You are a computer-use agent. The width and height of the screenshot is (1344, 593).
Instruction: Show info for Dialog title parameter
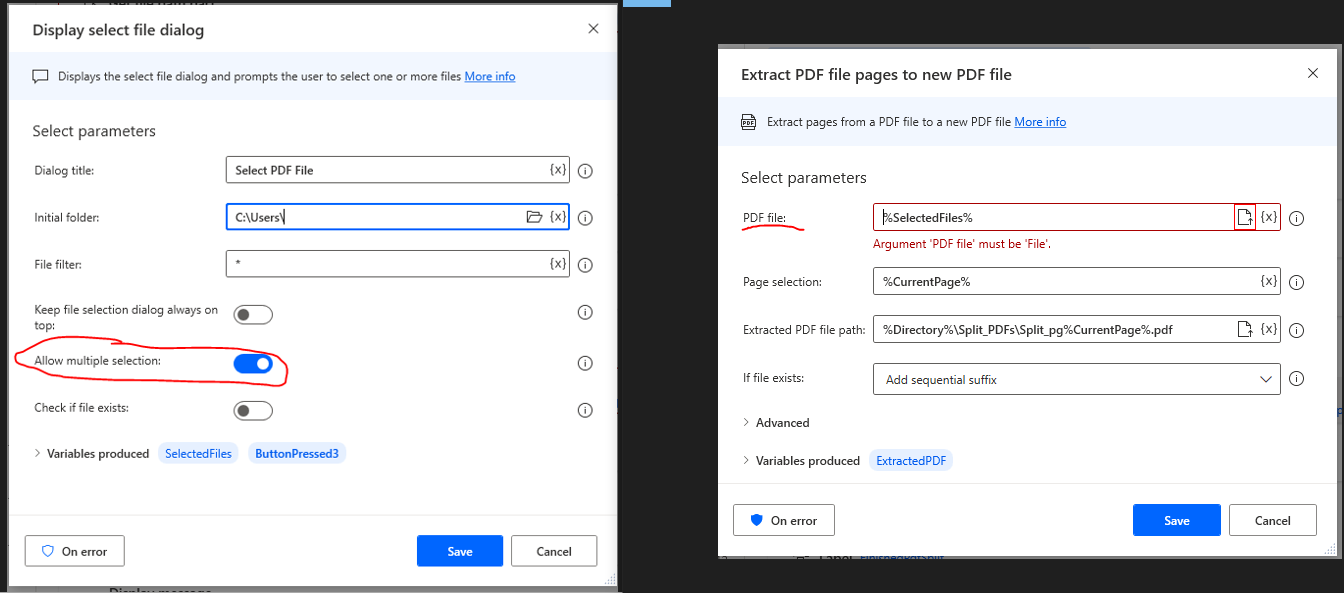tap(586, 171)
